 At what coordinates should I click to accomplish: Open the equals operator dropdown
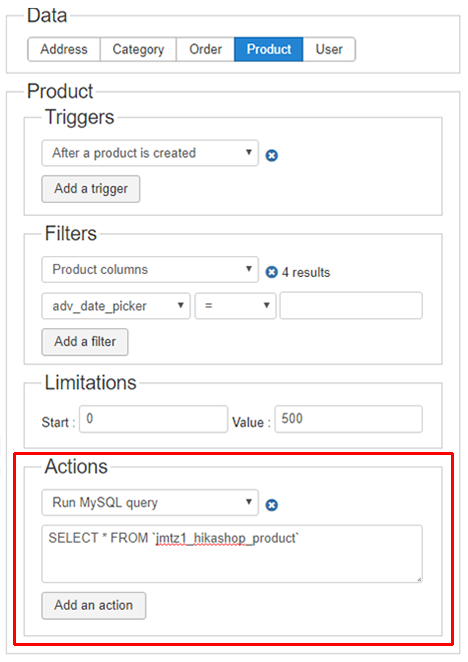pos(235,306)
